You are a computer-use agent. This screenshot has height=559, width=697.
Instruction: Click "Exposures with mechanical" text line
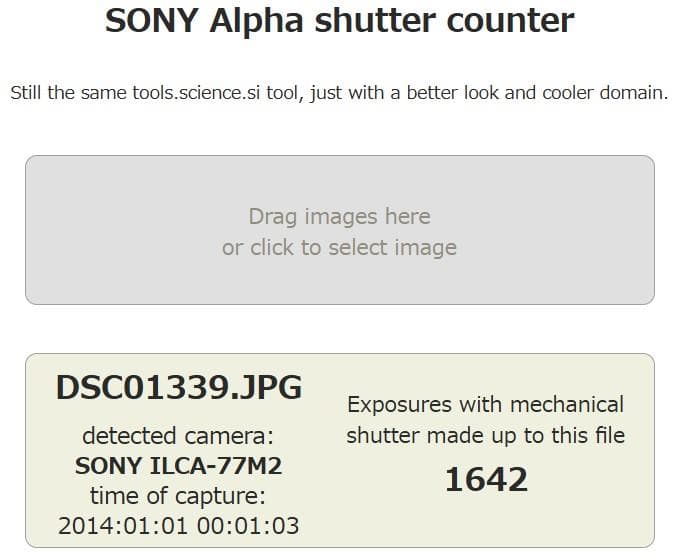pyautogui.click(x=485, y=405)
